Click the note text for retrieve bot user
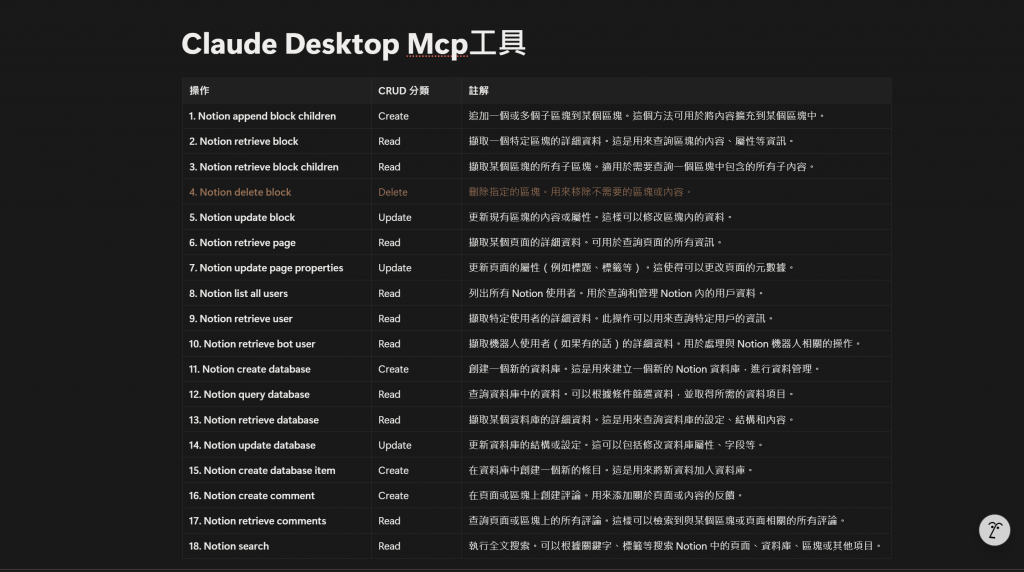 click(x=665, y=343)
